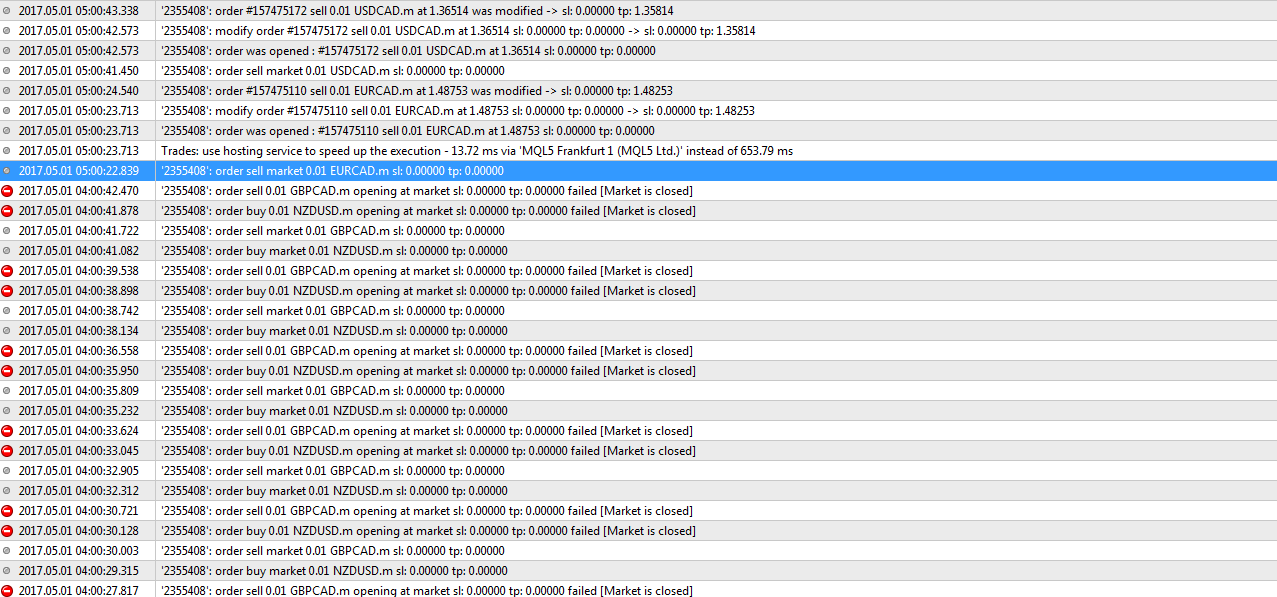Image resolution: width=1277 pixels, height=597 pixels.
Task: Select message 'modify order #157475172 sell 0.01 USDCAD.m'
Action: click(458, 31)
